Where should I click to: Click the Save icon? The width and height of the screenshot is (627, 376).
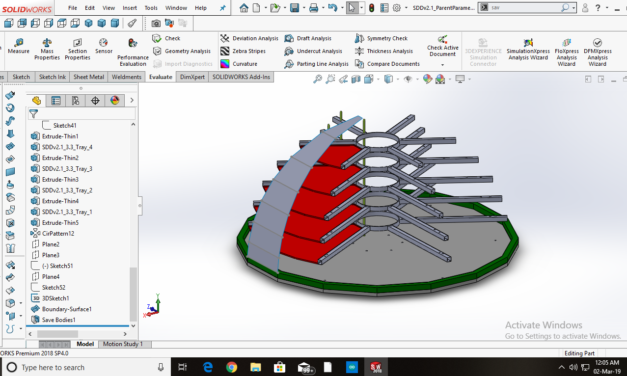[x=294, y=8]
